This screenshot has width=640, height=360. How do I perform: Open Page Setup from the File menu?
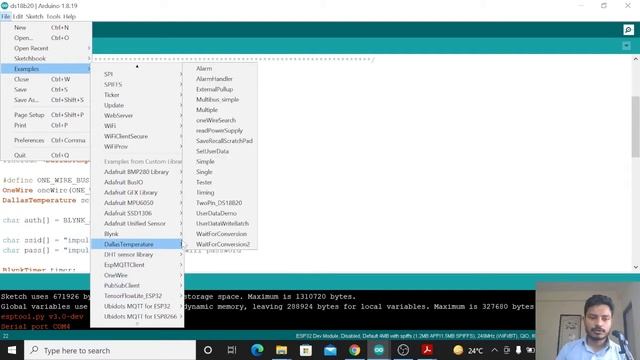(46, 115)
